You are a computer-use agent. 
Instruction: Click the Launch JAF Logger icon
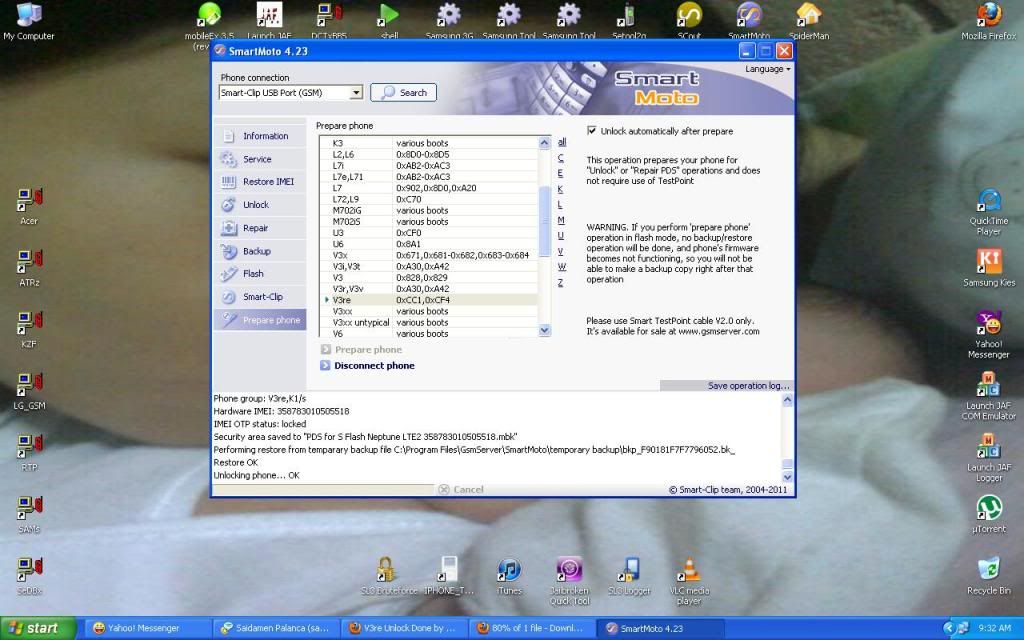pyautogui.click(x=989, y=458)
